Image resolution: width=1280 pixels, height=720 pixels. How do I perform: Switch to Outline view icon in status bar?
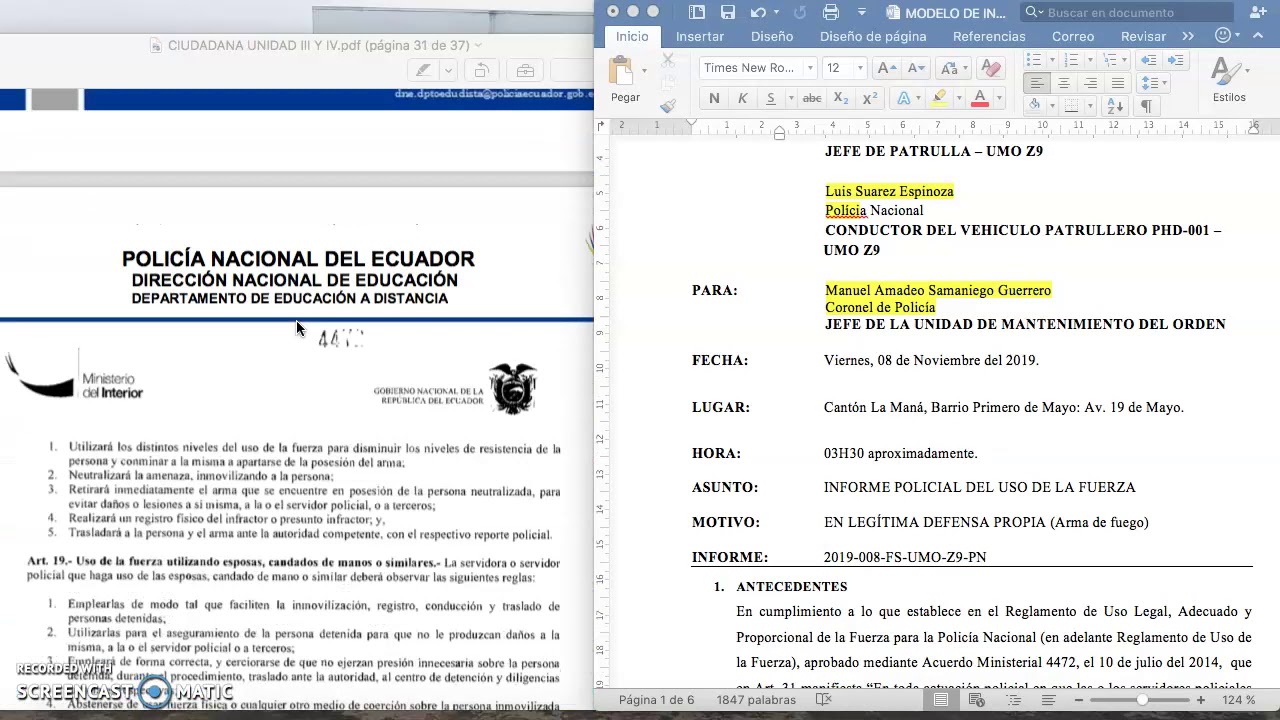pos(1013,700)
